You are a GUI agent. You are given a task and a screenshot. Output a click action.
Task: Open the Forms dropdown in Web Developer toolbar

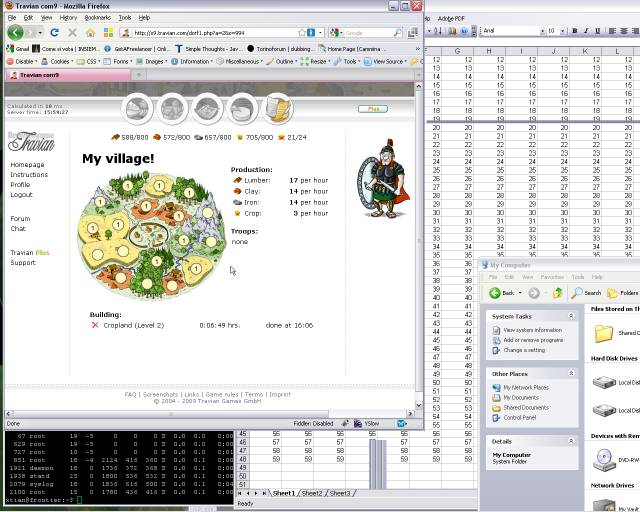(x=118, y=61)
